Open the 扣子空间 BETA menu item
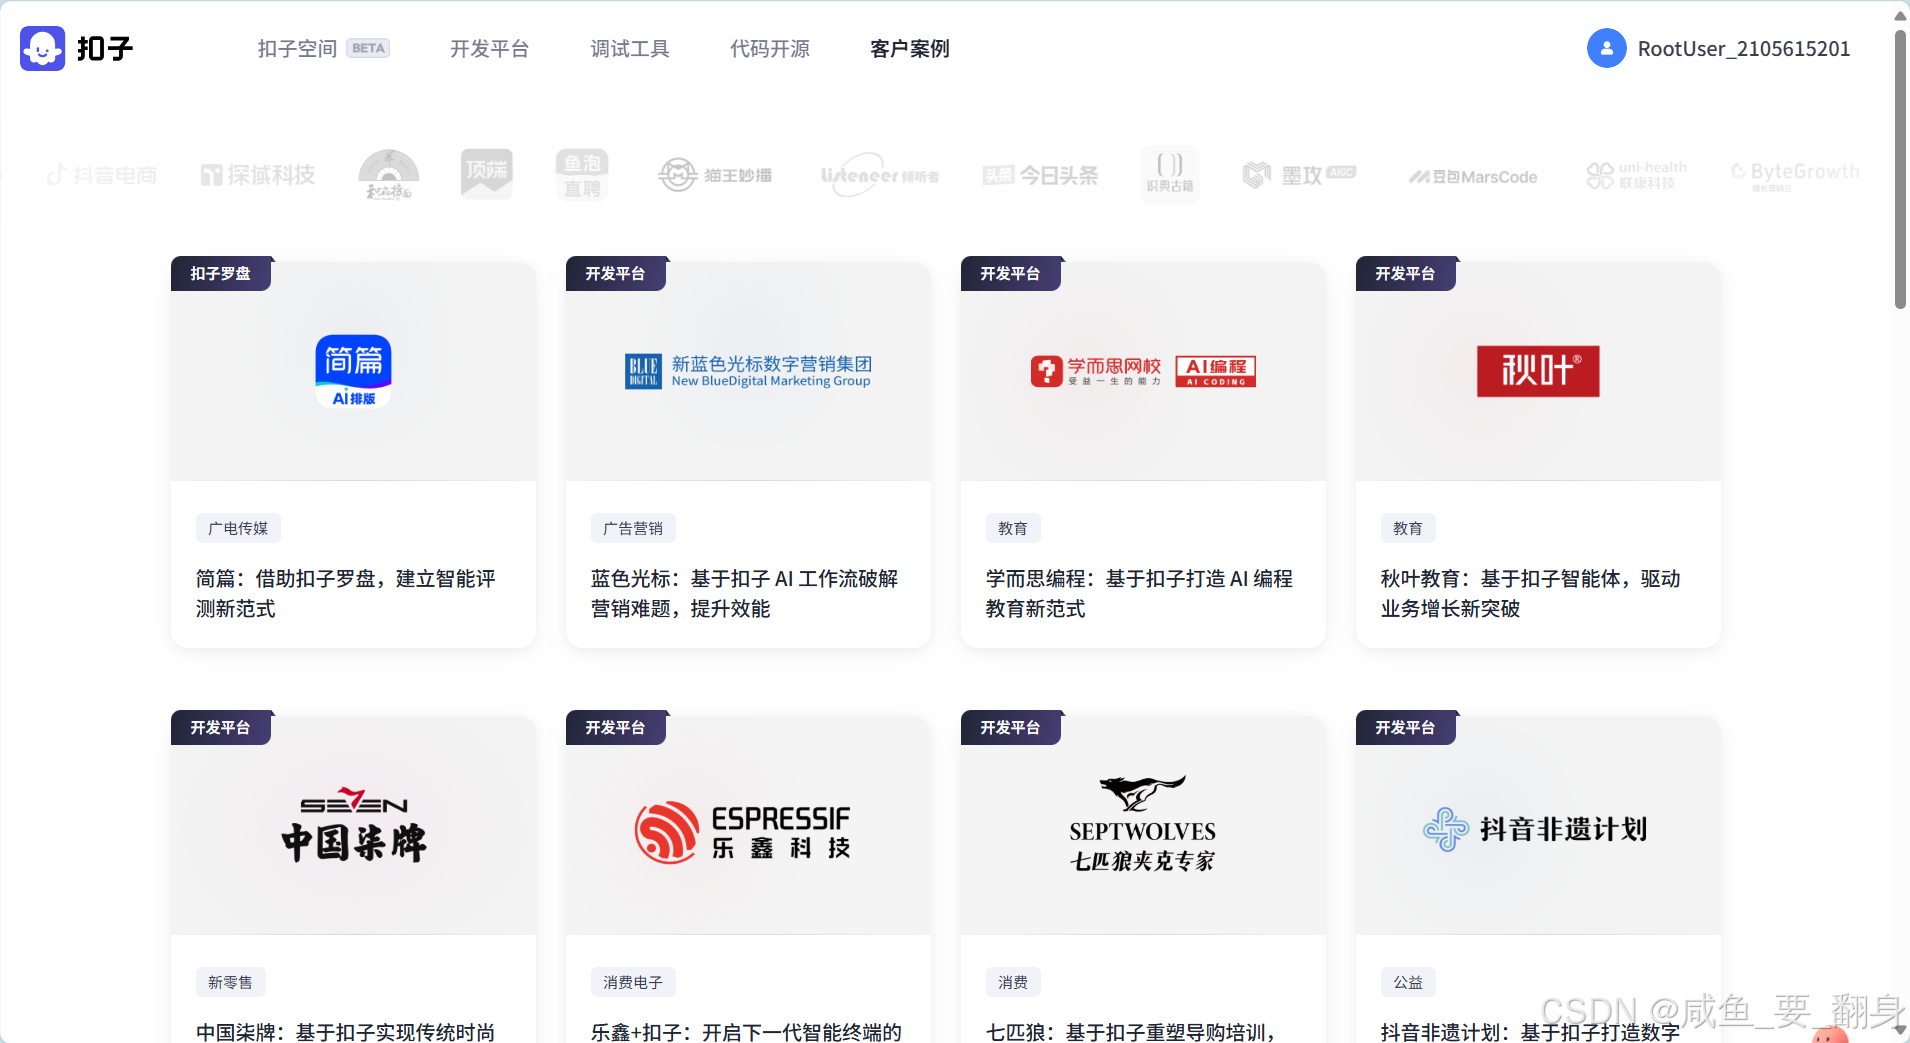This screenshot has height=1043, width=1910. click(x=323, y=48)
